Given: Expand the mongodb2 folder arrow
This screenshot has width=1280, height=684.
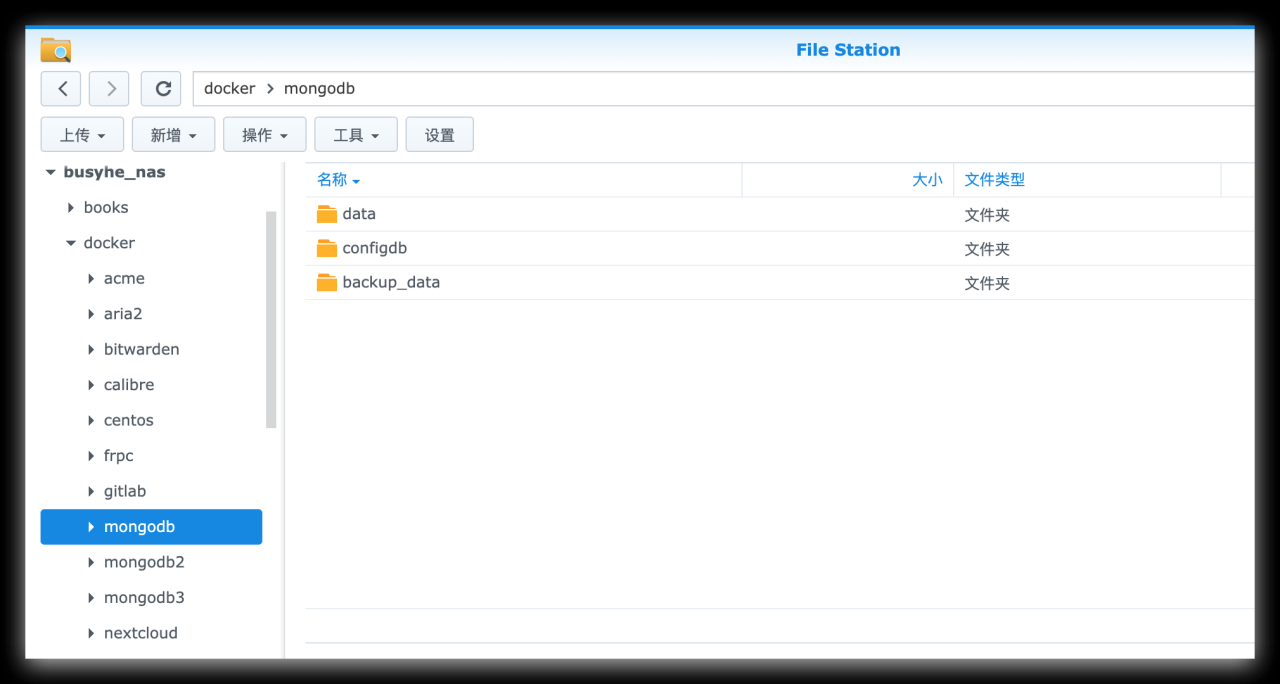Looking at the screenshot, I should [91, 563].
